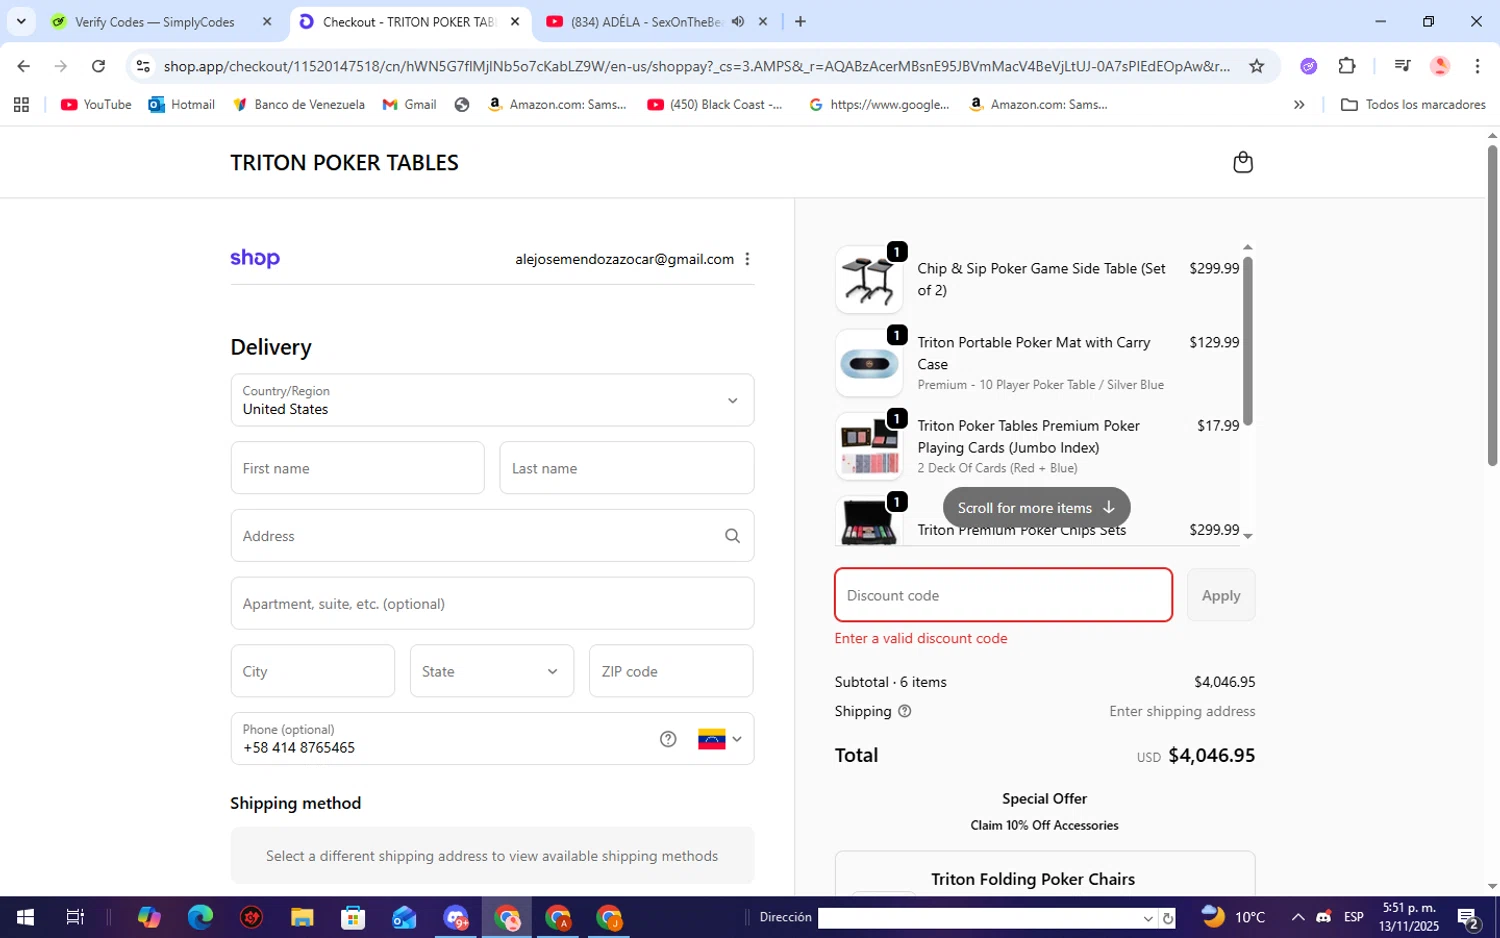1500x938 pixels.
Task: Select the Checkout TRITON POKER tab
Action: point(408,21)
